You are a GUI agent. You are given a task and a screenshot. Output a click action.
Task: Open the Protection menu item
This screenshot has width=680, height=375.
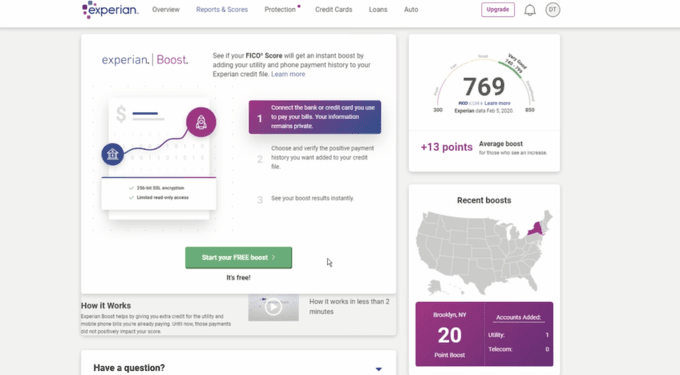[280, 10]
